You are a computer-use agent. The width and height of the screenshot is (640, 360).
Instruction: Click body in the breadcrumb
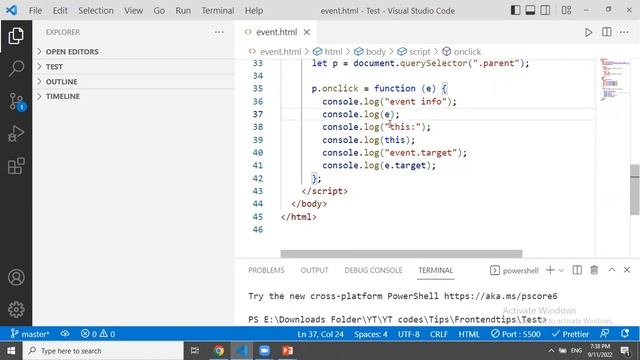(x=376, y=52)
